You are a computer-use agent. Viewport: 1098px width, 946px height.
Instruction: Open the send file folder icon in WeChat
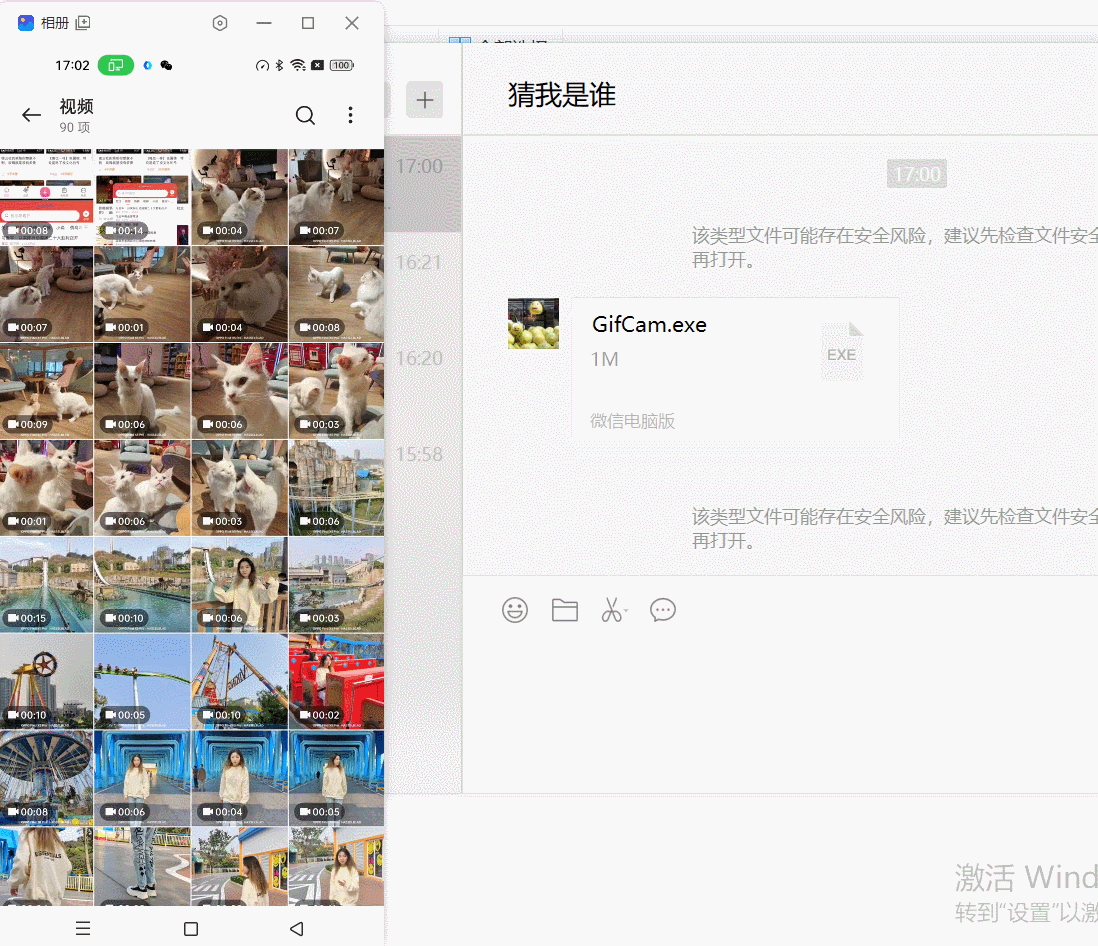click(x=564, y=610)
